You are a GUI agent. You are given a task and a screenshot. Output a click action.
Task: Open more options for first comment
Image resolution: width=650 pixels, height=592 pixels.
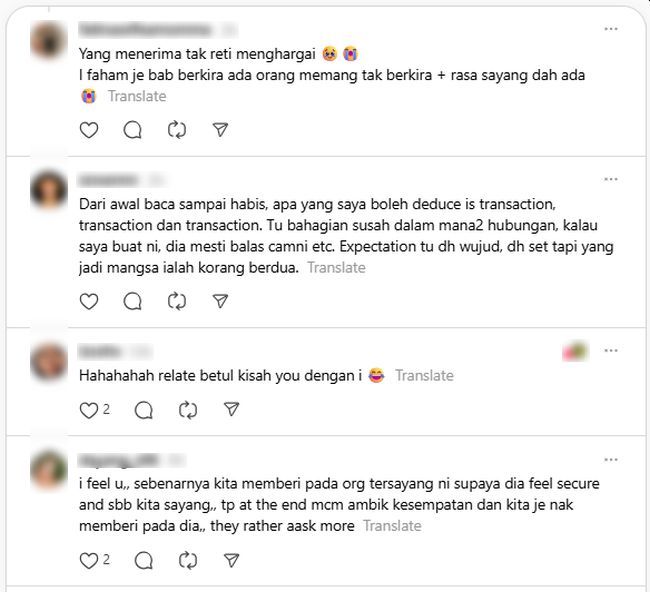(x=611, y=29)
